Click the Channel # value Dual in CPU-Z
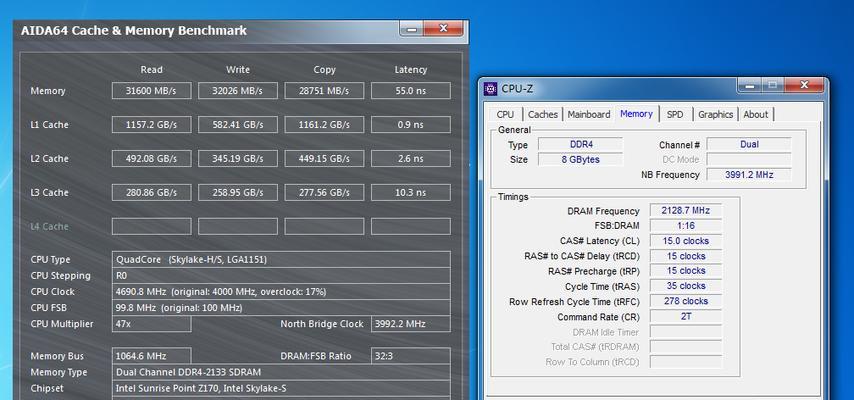 click(x=749, y=144)
